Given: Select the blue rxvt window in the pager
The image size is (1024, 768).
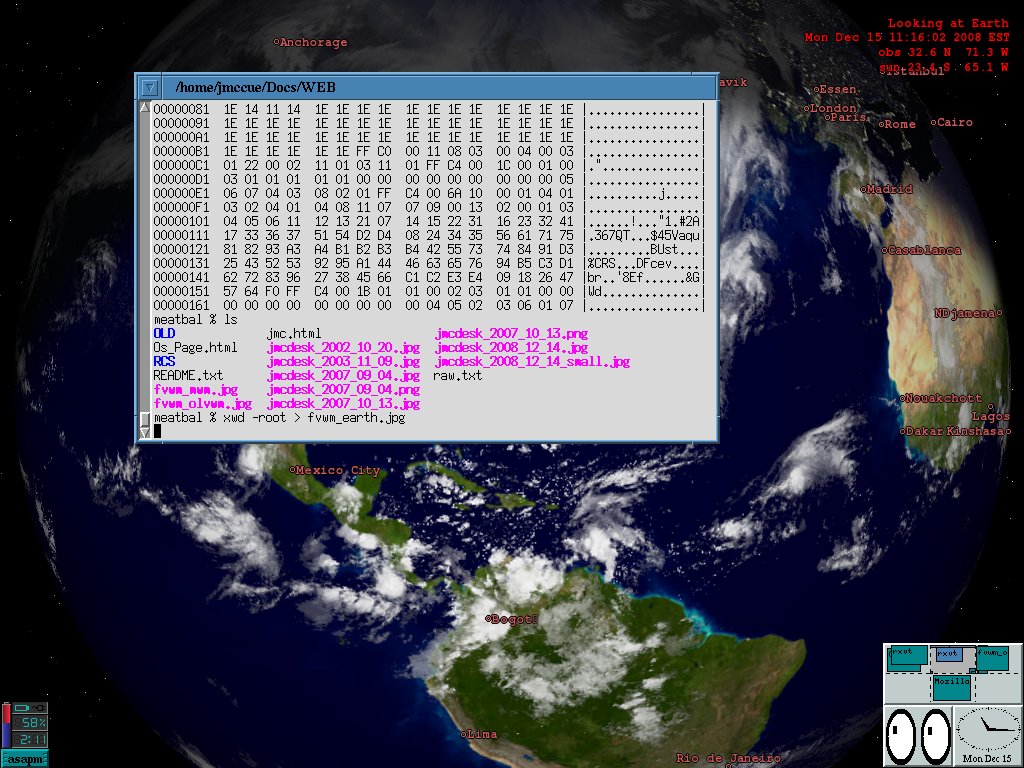Looking at the screenshot, I should pyautogui.click(x=949, y=654).
